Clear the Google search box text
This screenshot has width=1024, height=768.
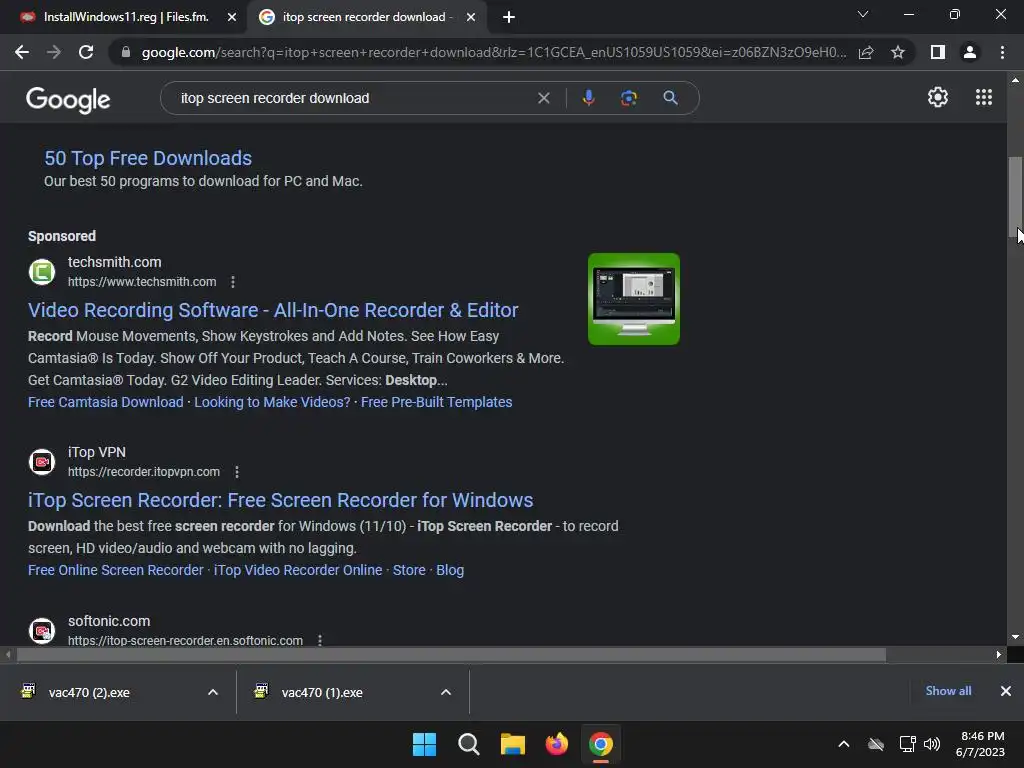click(543, 98)
